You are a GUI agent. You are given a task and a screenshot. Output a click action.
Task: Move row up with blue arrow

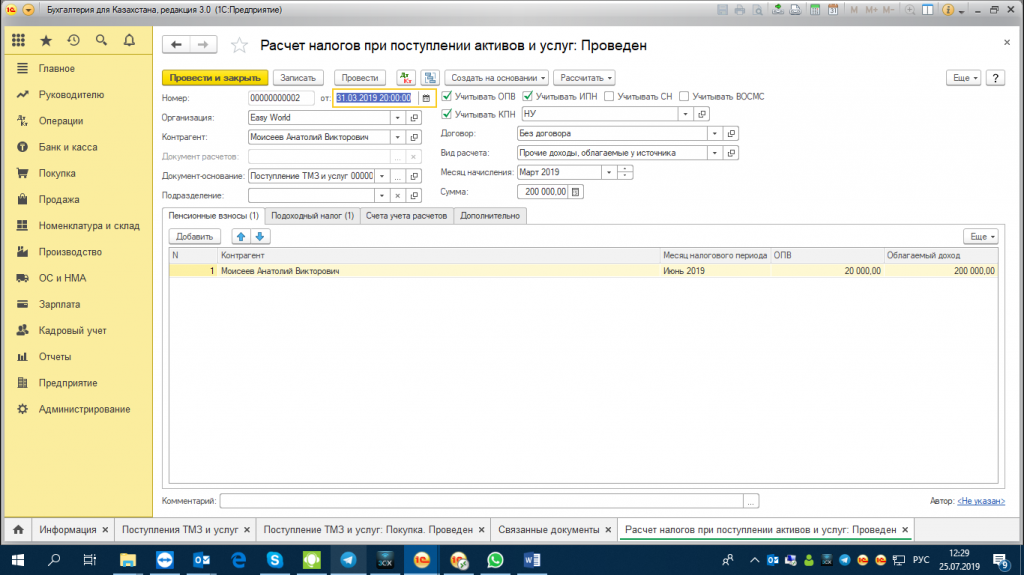(x=241, y=237)
